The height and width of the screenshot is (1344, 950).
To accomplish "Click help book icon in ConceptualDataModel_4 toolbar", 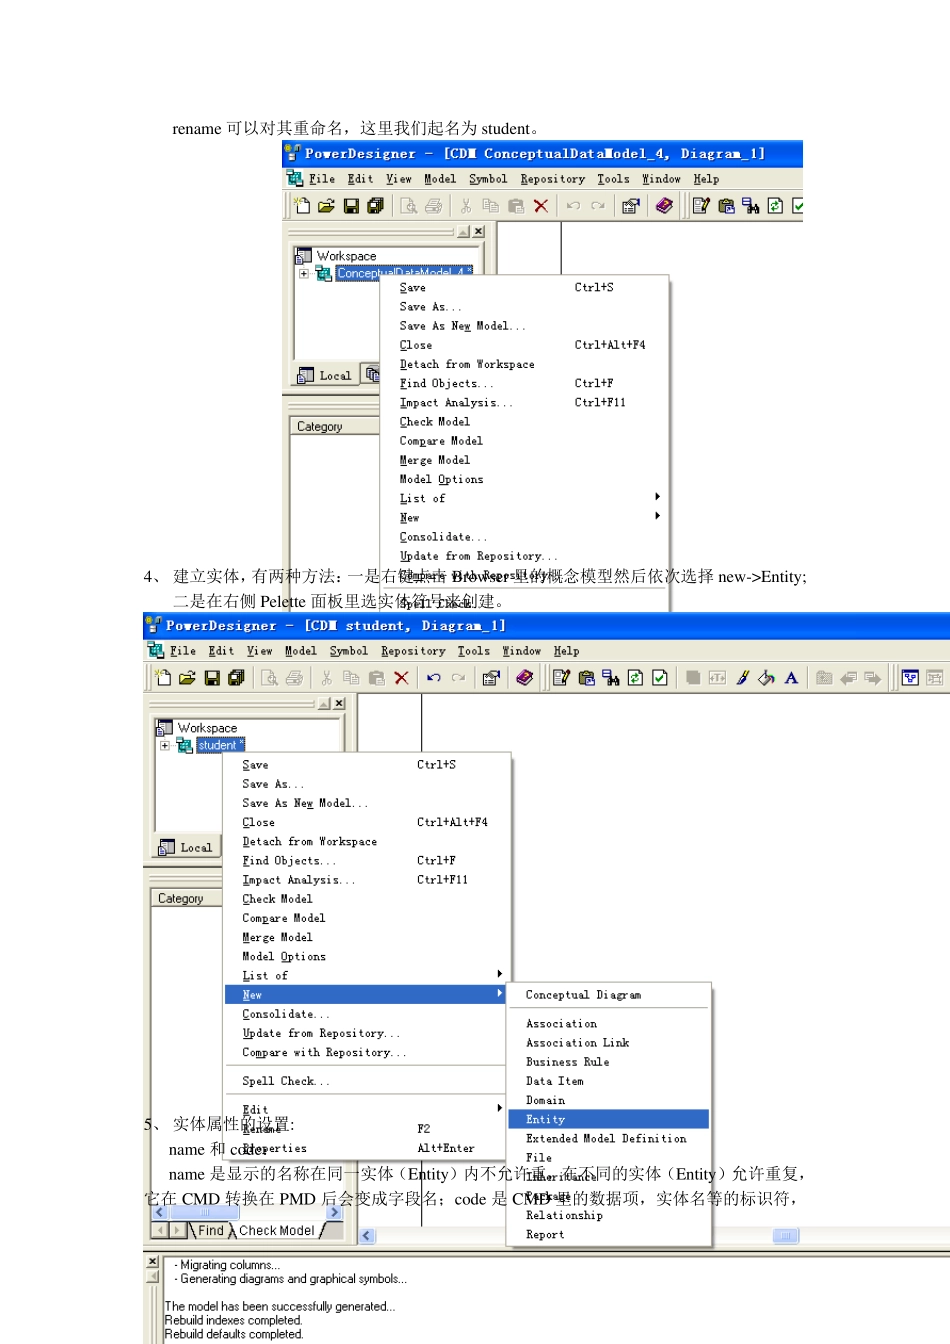I will 663,206.
